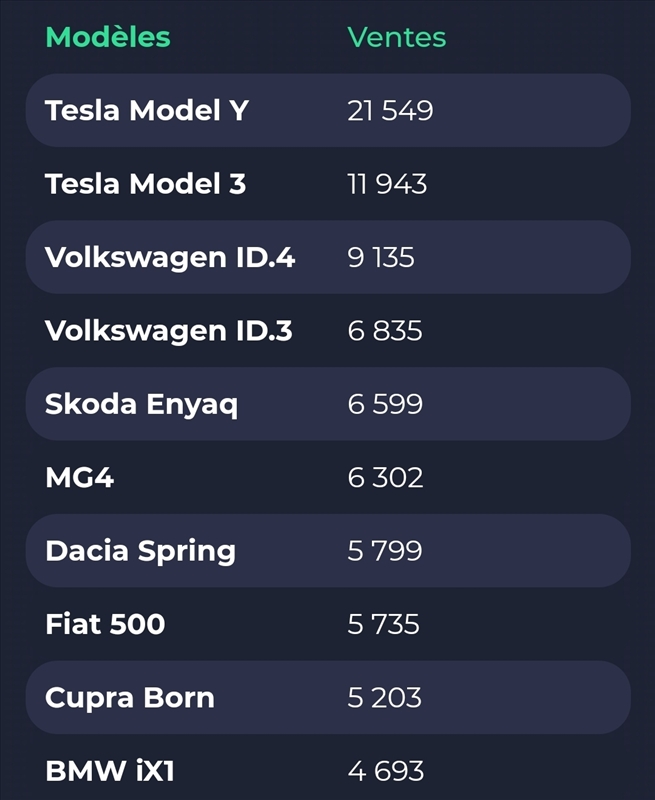Click the 6 599 sales figure
655x800 pixels.
click(x=385, y=404)
